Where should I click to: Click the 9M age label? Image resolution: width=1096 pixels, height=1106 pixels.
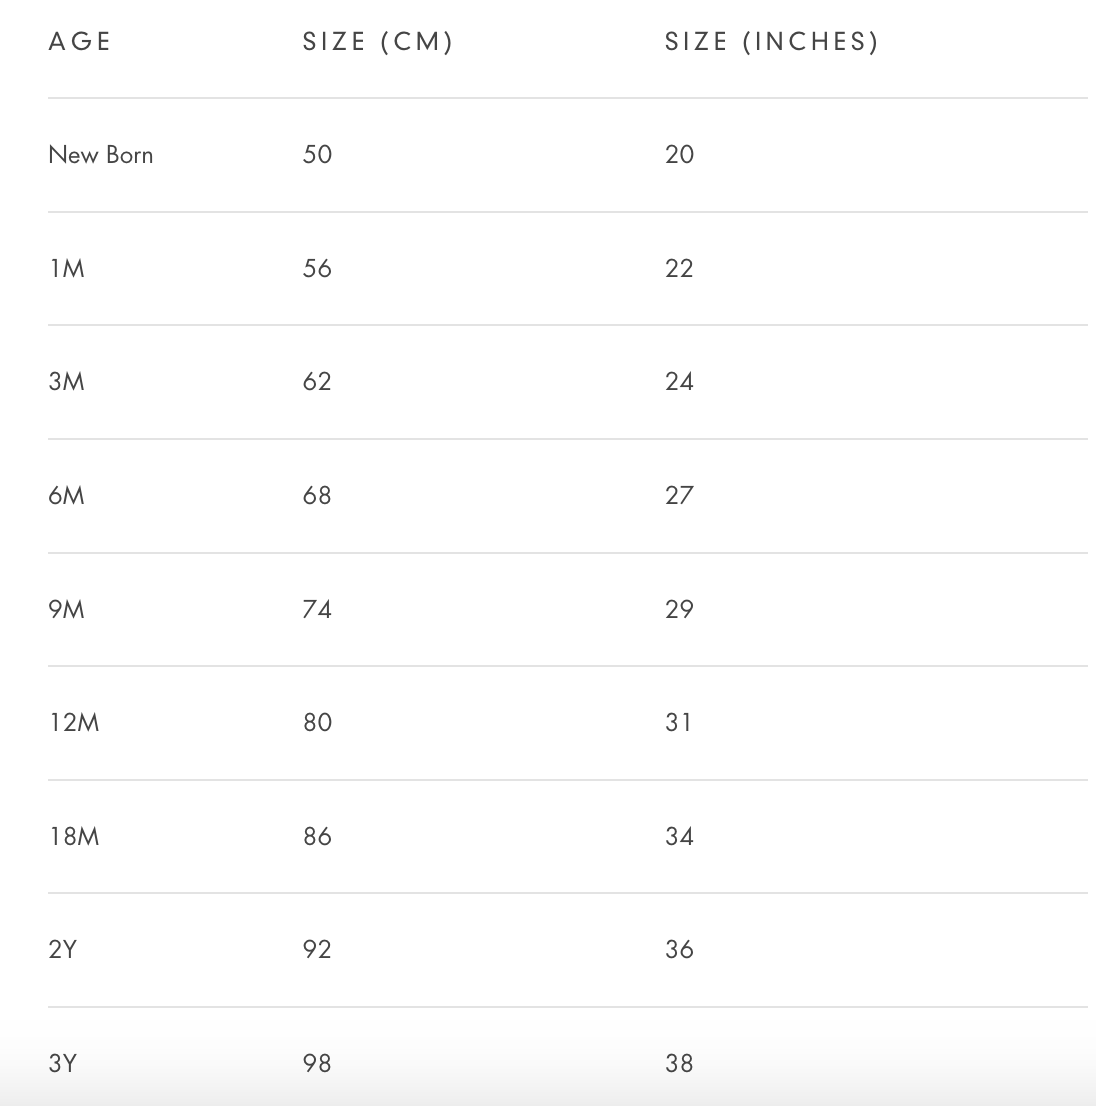click(x=67, y=609)
